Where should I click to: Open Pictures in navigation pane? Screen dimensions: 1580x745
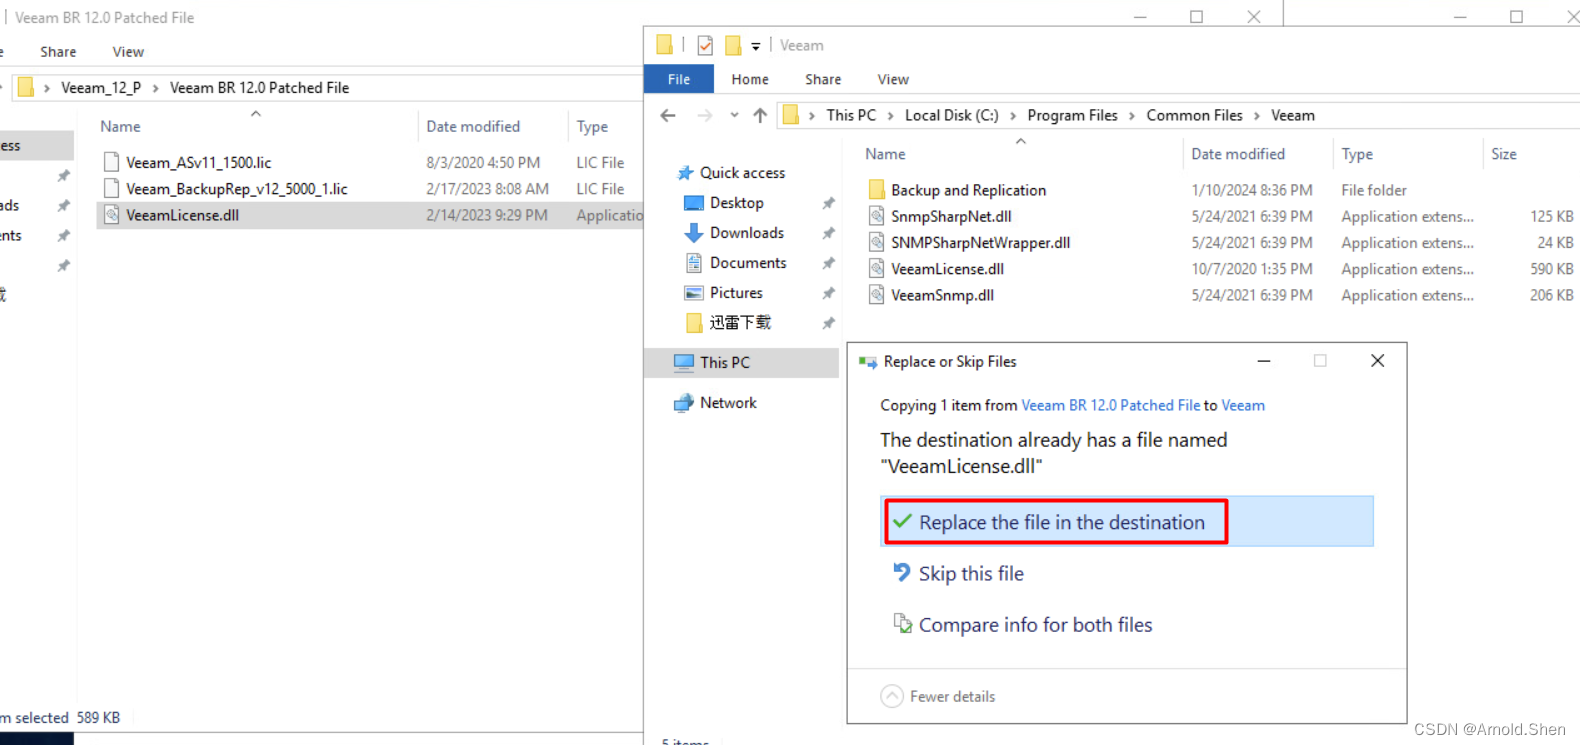tap(736, 293)
